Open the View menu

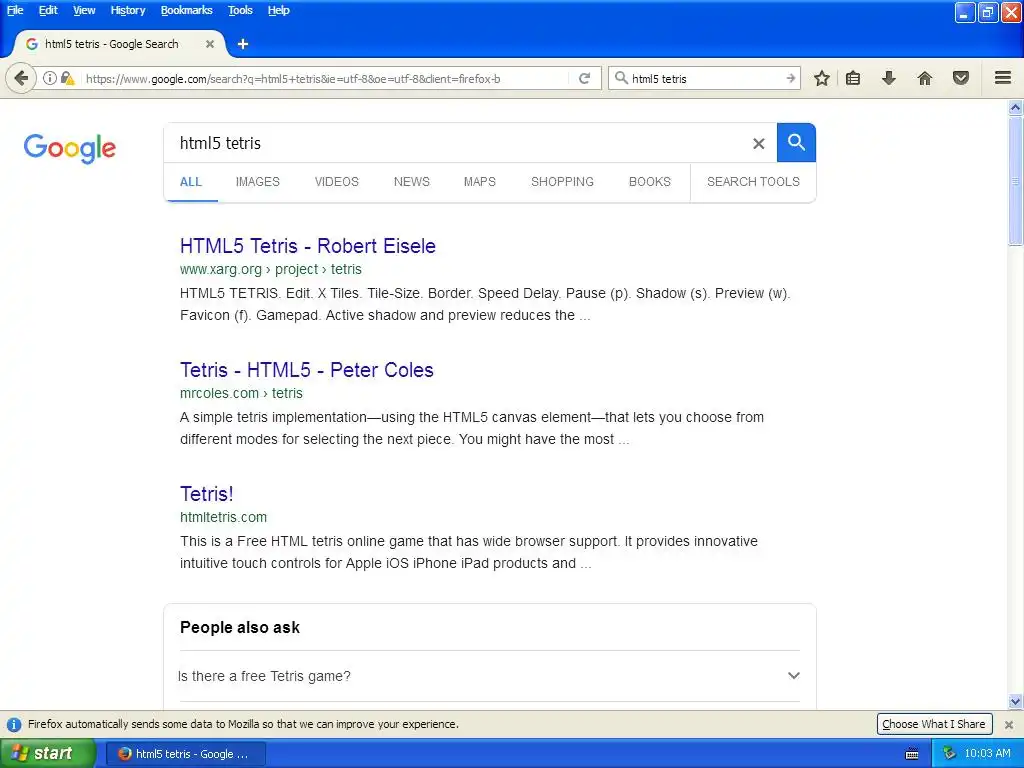(x=84, y=10)
